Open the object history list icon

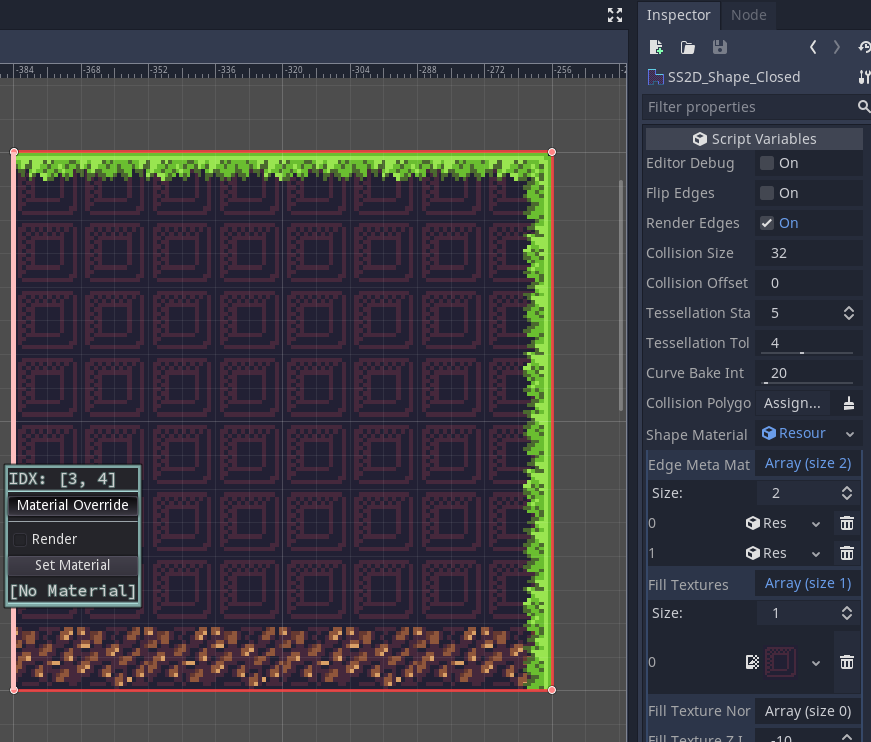864,47
